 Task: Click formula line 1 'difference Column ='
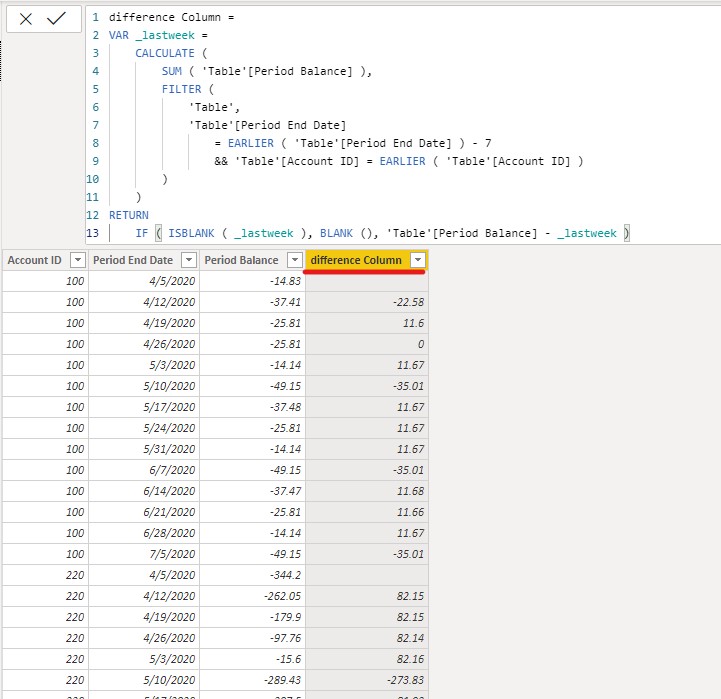point(172,17)
